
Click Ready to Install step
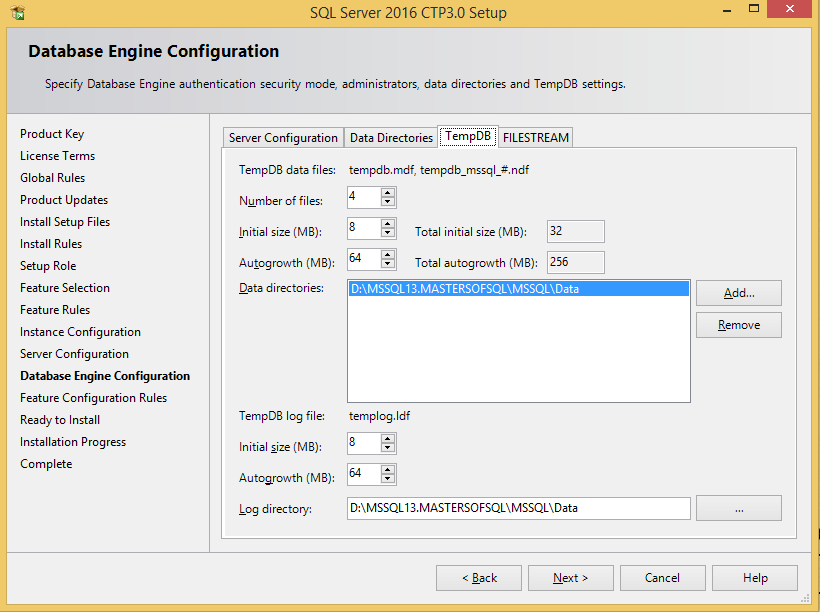60,420
